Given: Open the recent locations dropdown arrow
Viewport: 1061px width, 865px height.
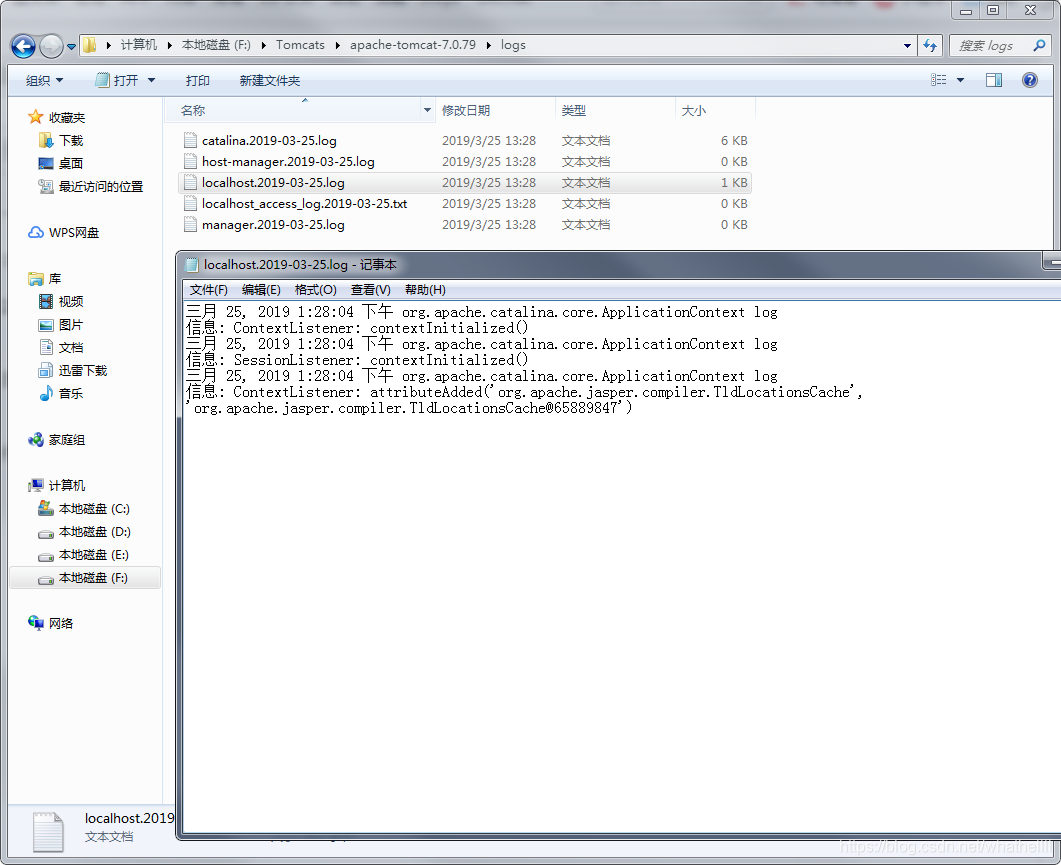Looking at the screenshot, I should click(71, 47).
